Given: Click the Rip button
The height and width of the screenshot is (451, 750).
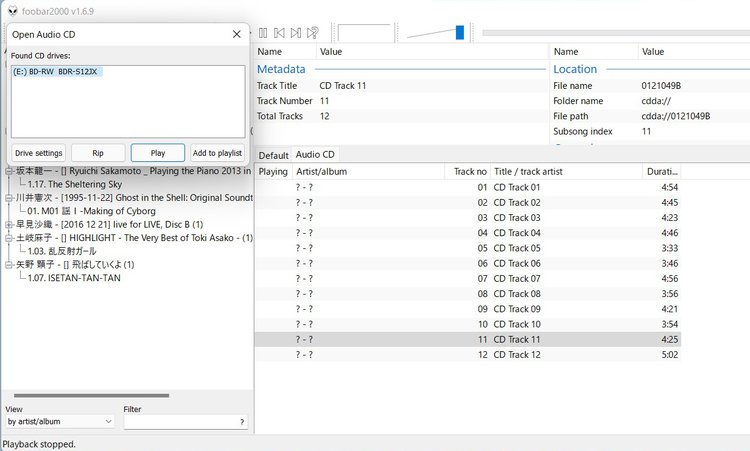Looking at the screenshot, I should tap(98, 153).
